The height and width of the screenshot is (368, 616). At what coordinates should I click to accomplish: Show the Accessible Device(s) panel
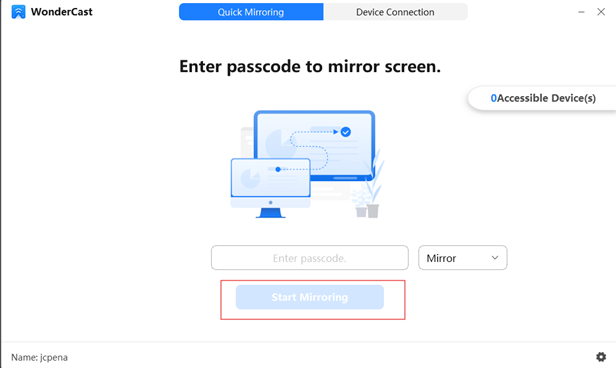(542, 98)
